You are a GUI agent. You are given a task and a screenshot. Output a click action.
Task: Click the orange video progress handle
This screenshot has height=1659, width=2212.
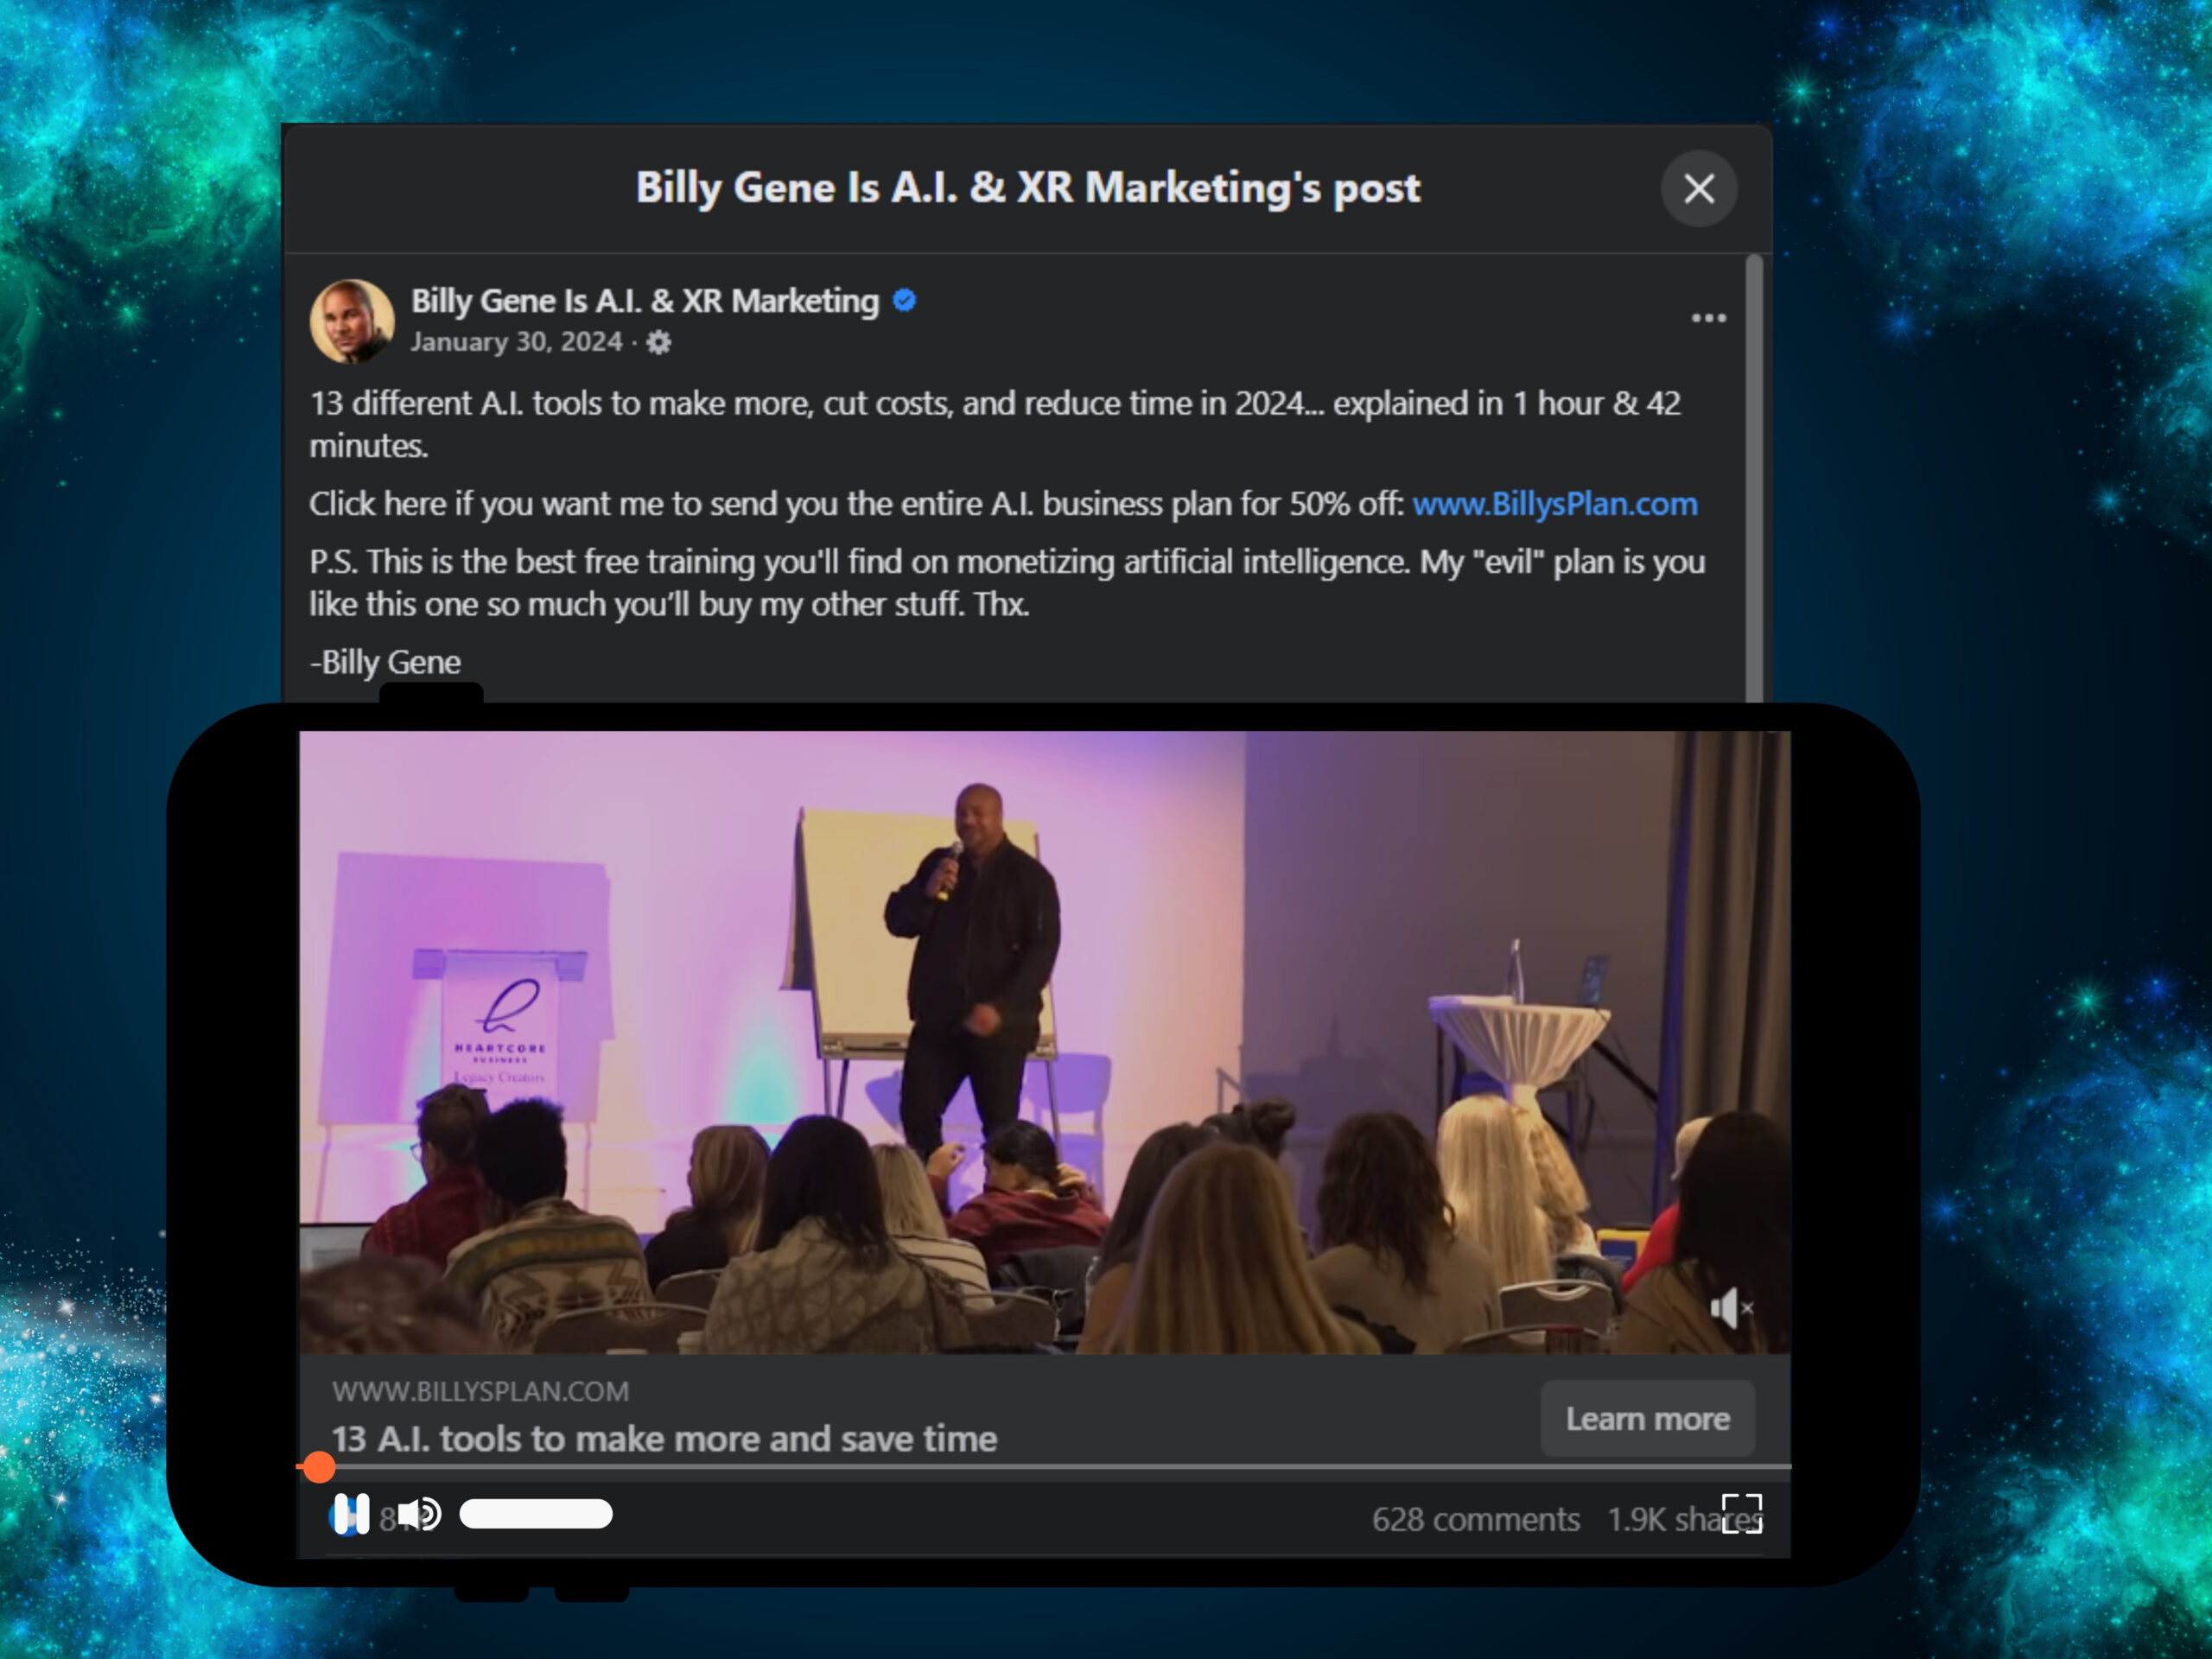[x=319, y=1467]
